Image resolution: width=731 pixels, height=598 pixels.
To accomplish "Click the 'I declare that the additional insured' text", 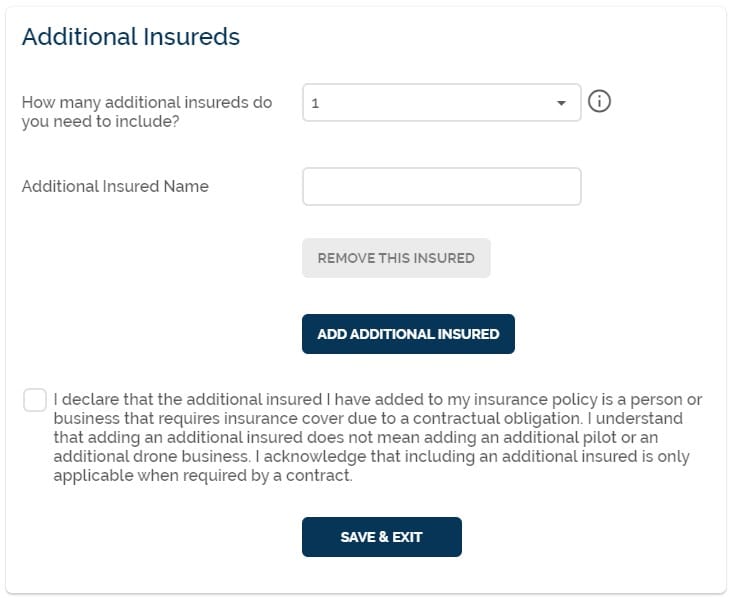I will [x=187, y=399].
